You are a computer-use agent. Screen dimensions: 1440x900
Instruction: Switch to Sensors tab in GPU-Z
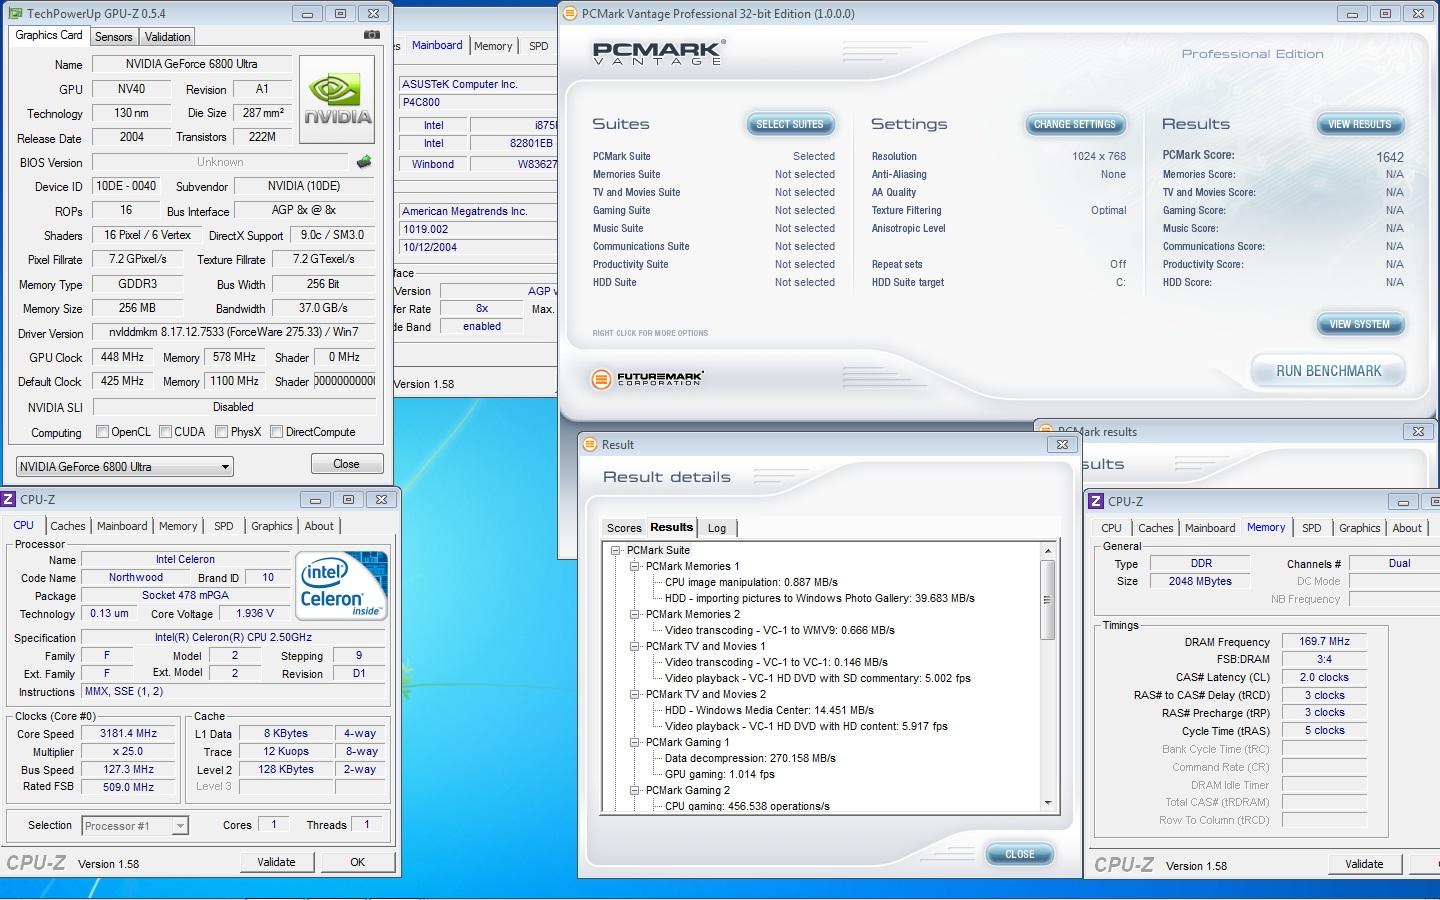click(x=113, y=37)
